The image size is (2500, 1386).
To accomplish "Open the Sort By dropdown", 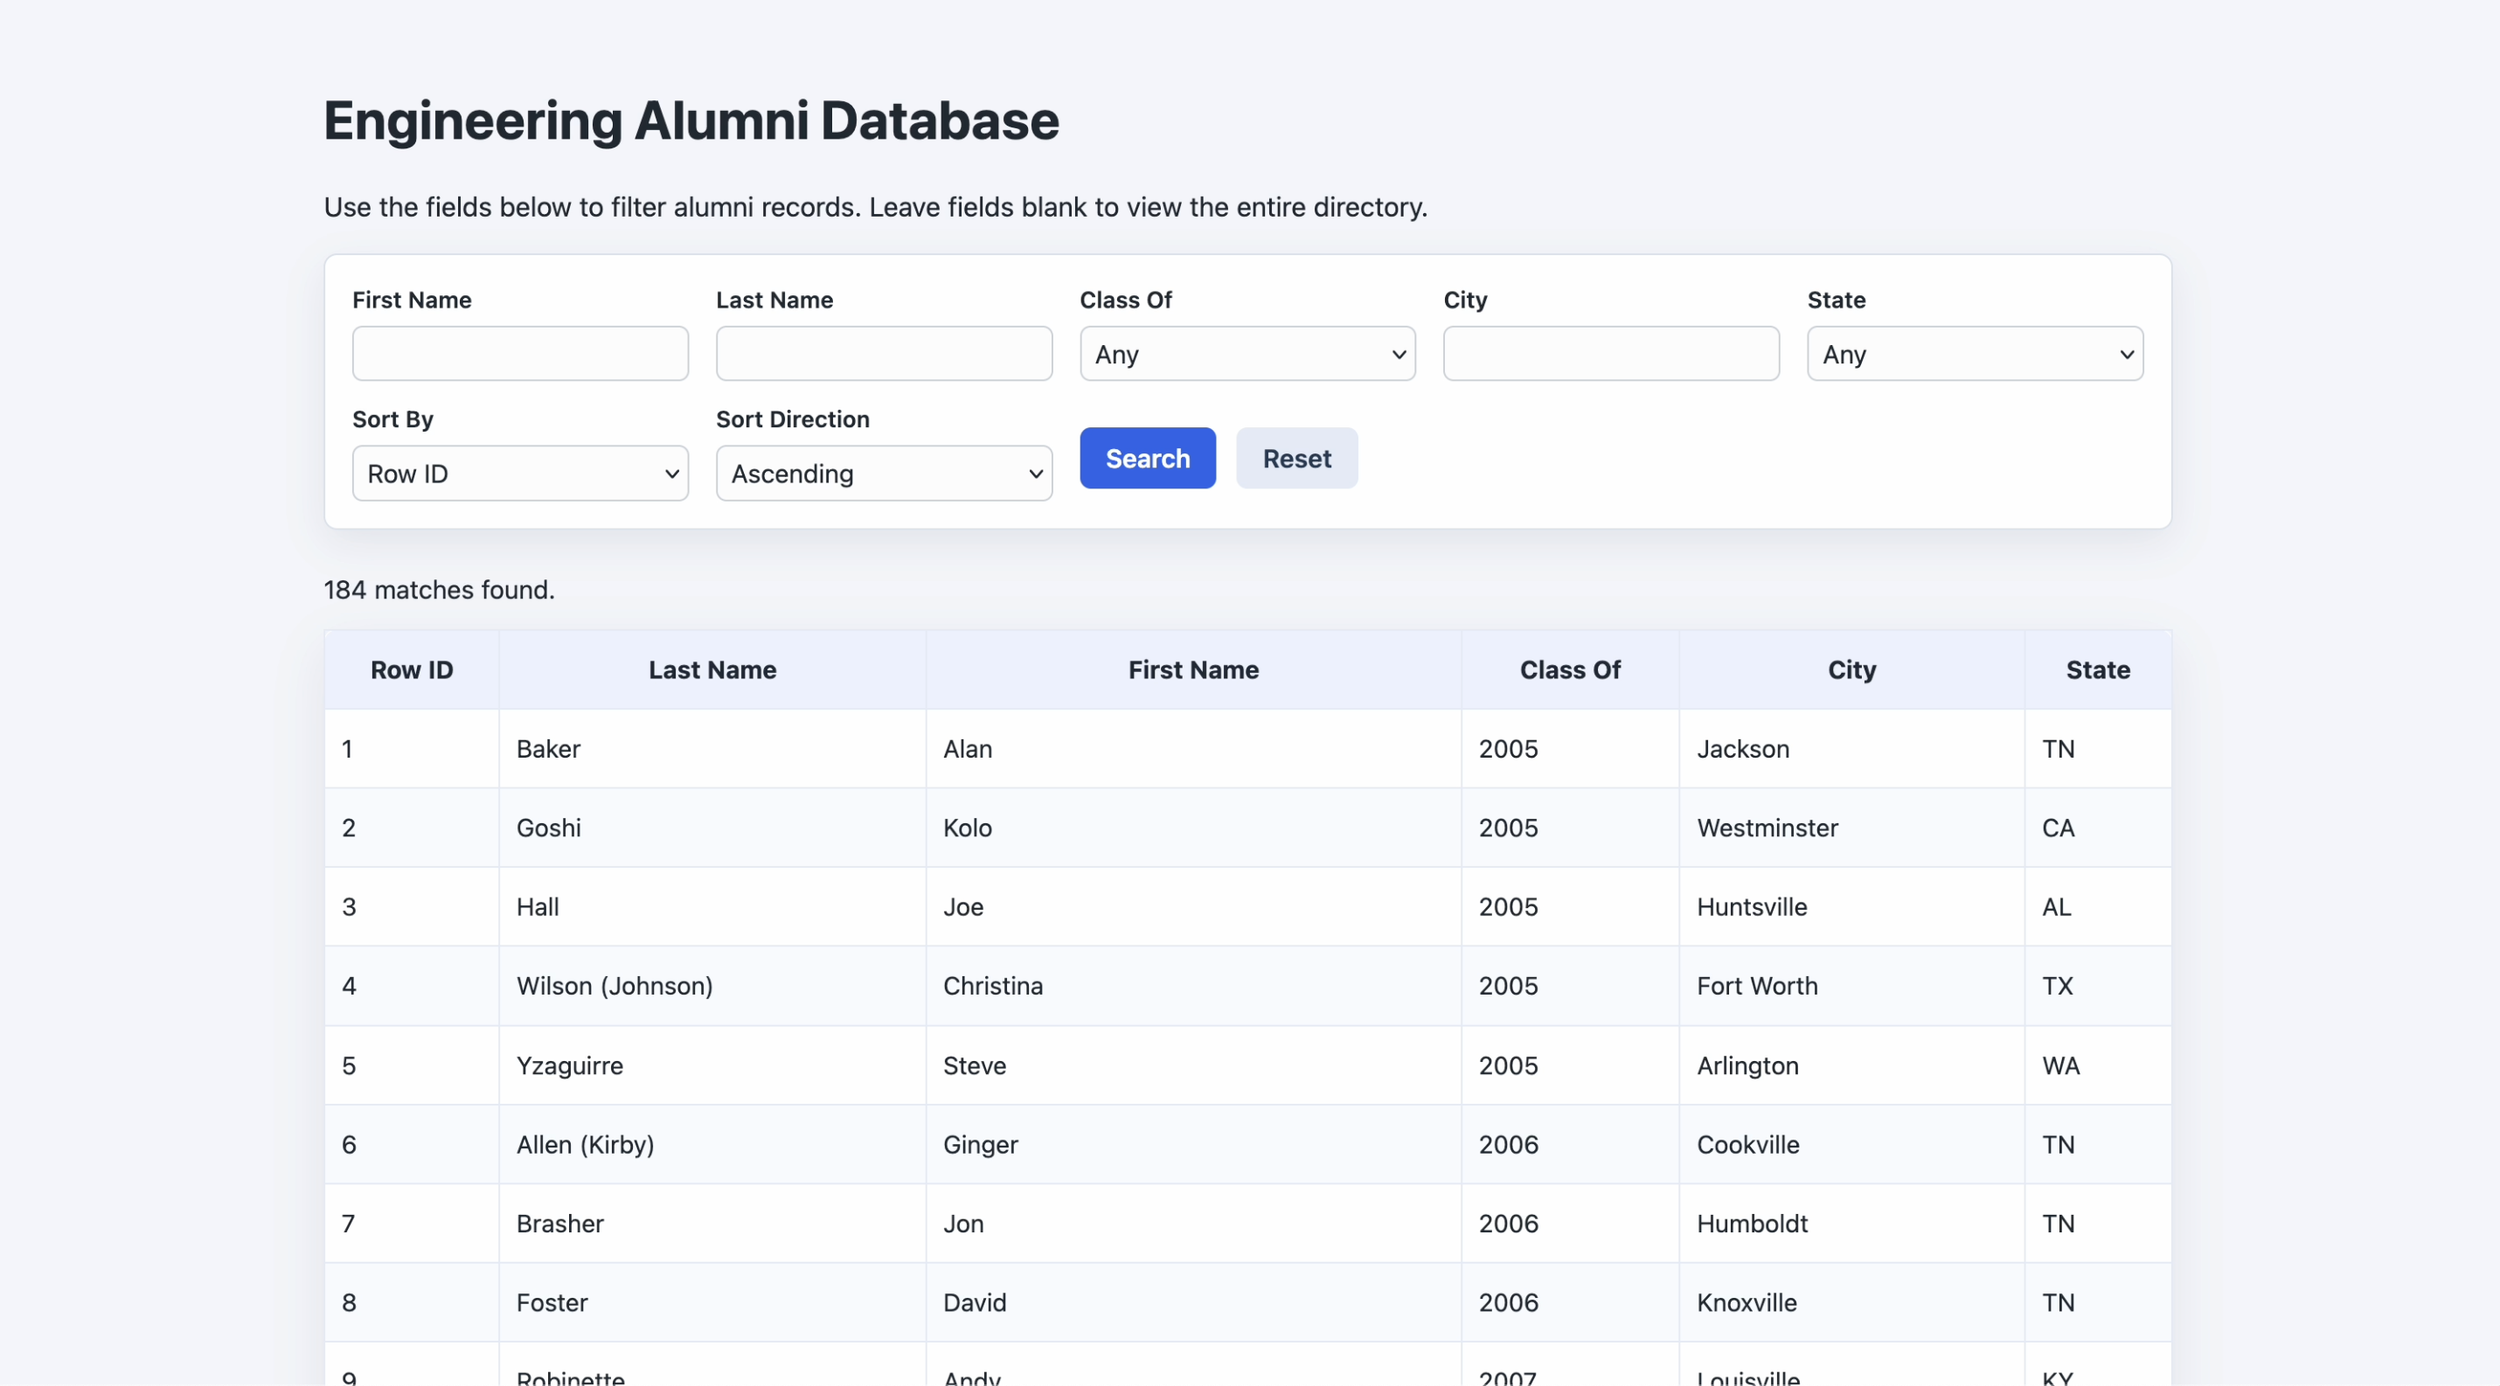I will pos(519,473).
